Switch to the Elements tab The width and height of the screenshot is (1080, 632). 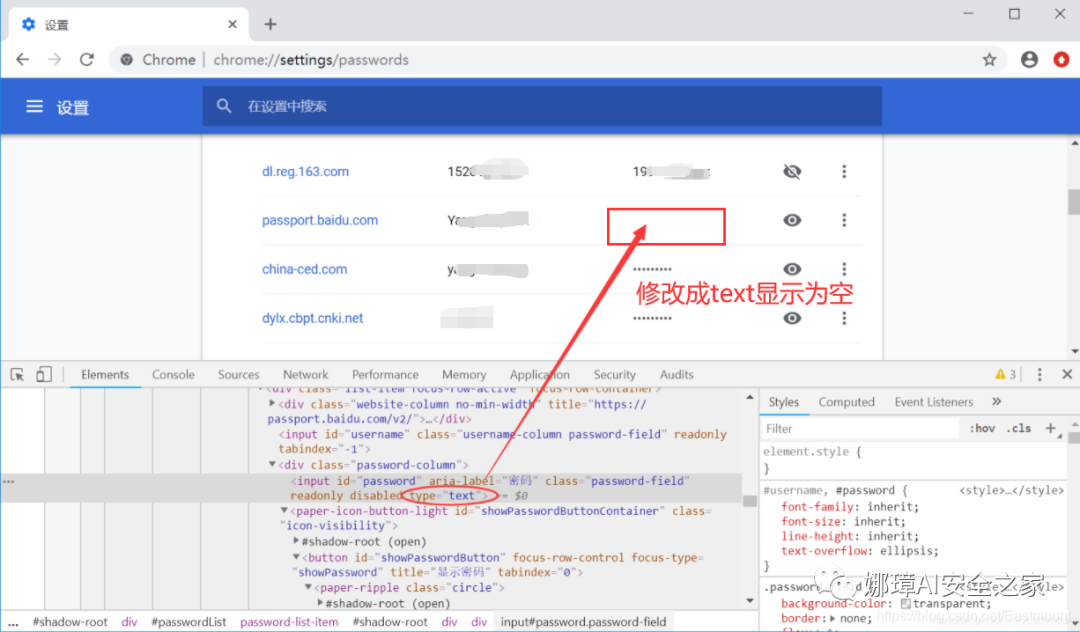click(105, 375)
